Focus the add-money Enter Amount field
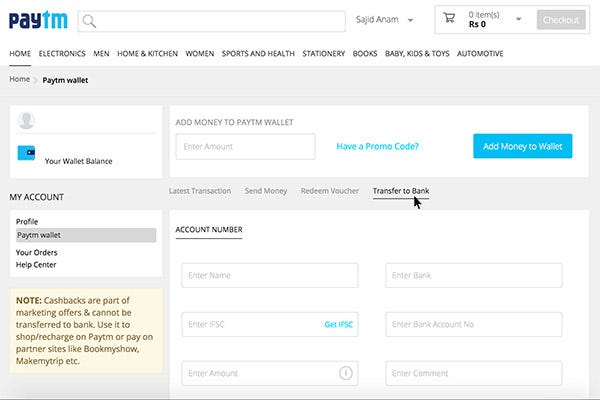Viewport: 600px width, 400px height. (245, 147)
